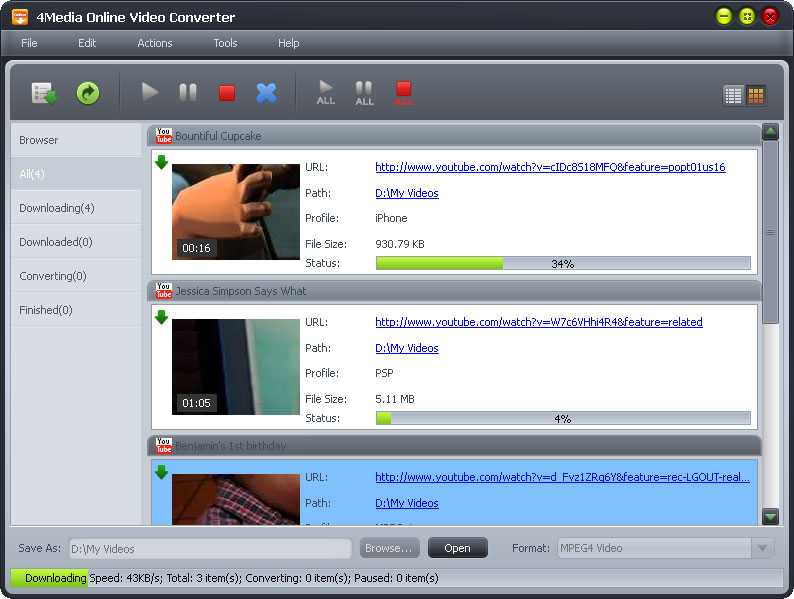Screen dimensions: 794x599
Task: Expand the Format MPEG4 Video dropdown
Action: (665, 548)
